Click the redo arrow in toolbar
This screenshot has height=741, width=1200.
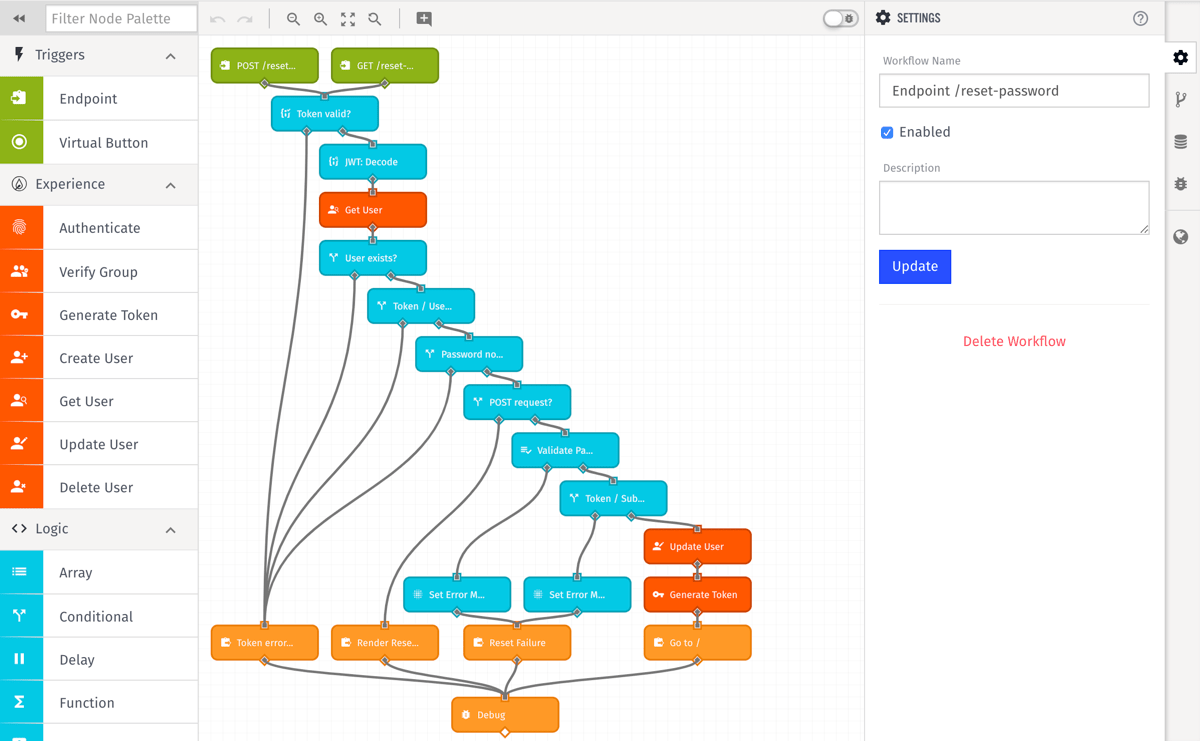tap(245, 19)
